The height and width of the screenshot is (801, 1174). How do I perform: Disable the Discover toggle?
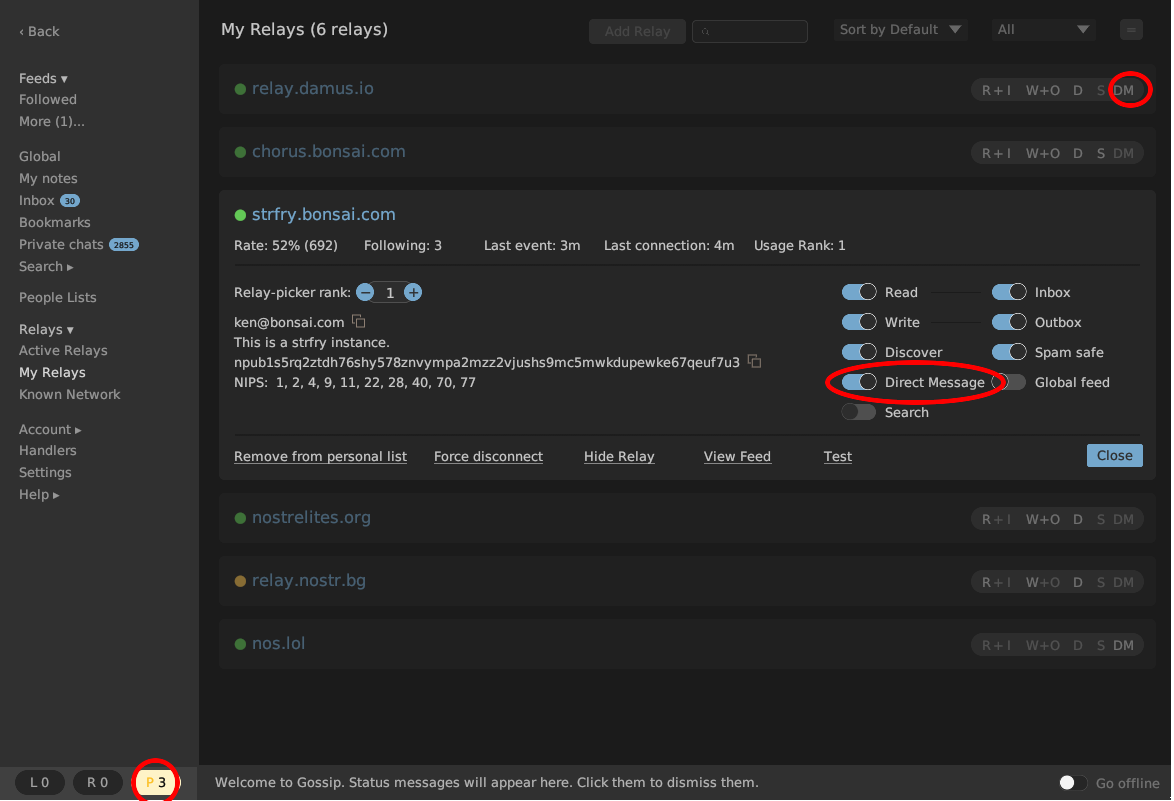[x=859, y=352]
